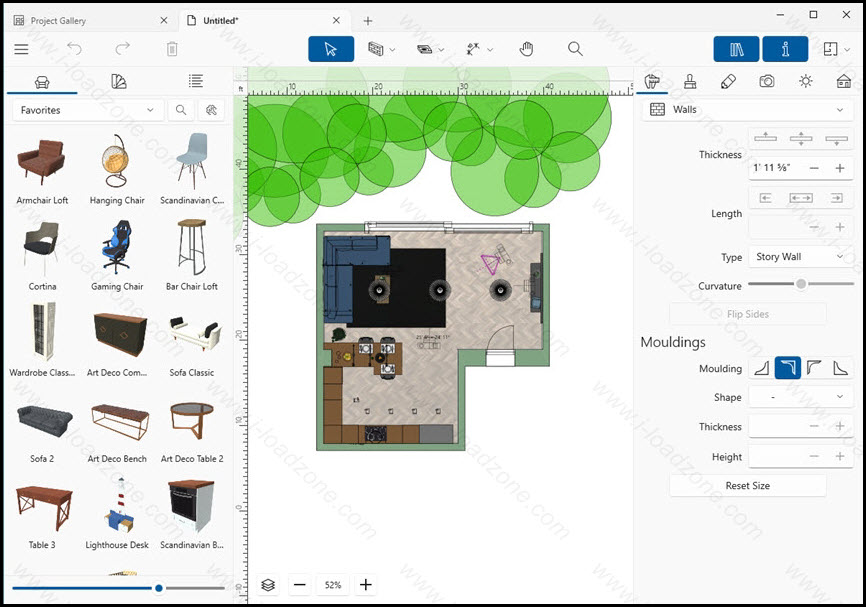Click the zoom magnifier tool

(x=575, y=49)
